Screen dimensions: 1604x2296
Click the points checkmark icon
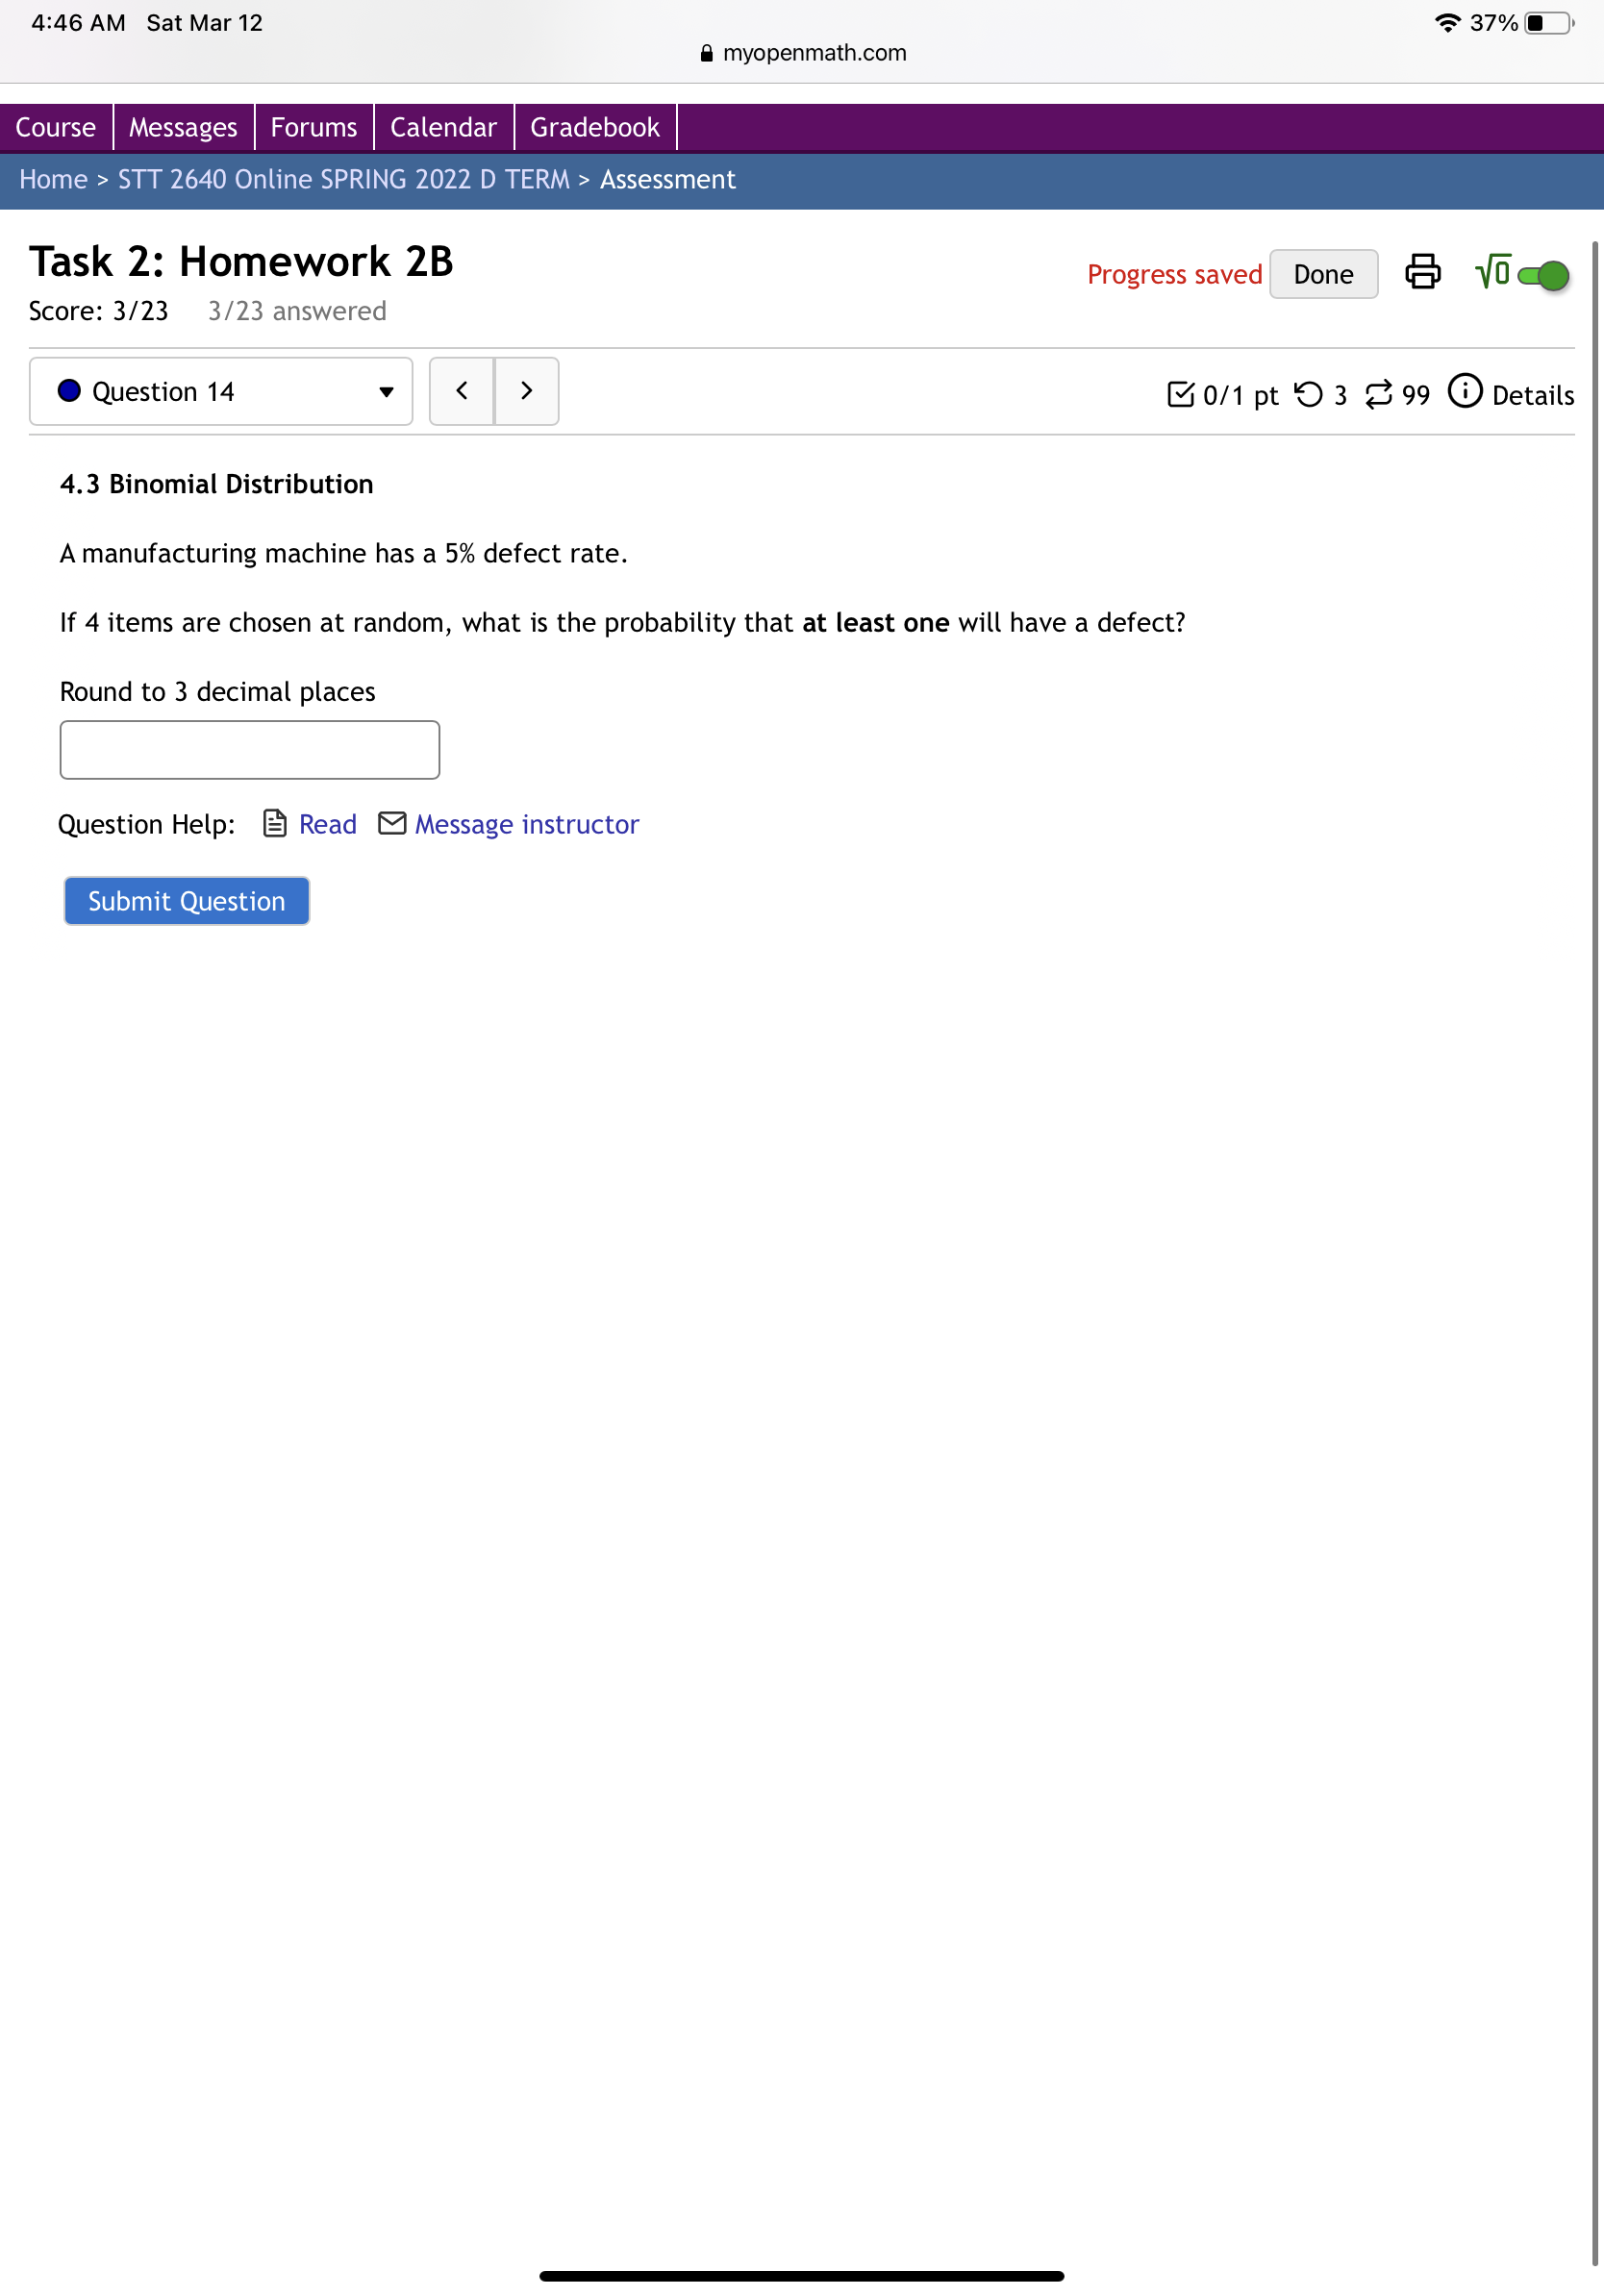click(x=1180, y=395)
